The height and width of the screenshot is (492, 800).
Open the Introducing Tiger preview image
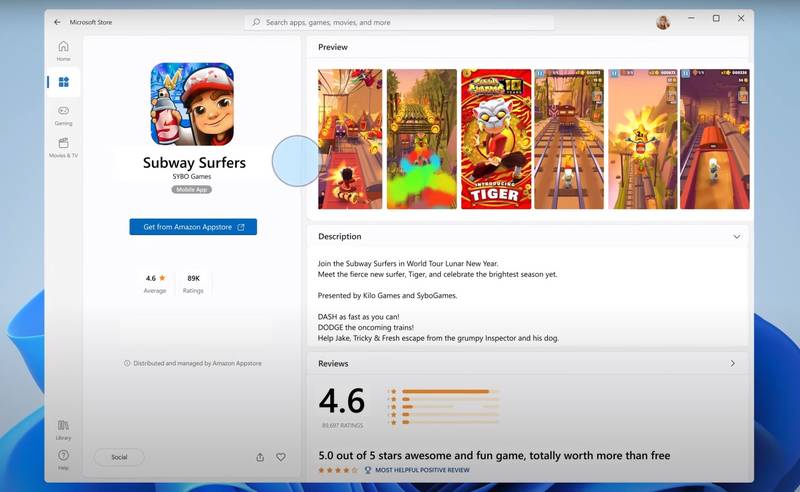[x=496, y=139]
